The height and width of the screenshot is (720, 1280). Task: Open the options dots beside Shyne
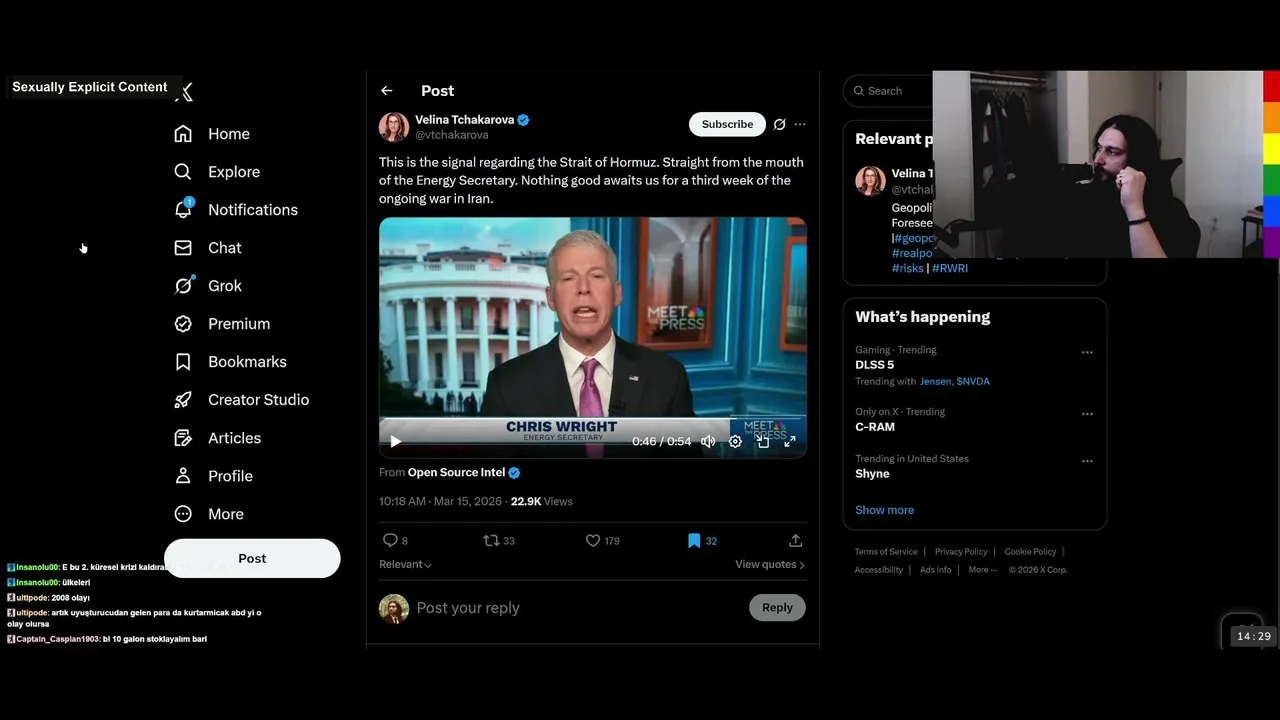tap(1087, 461)
